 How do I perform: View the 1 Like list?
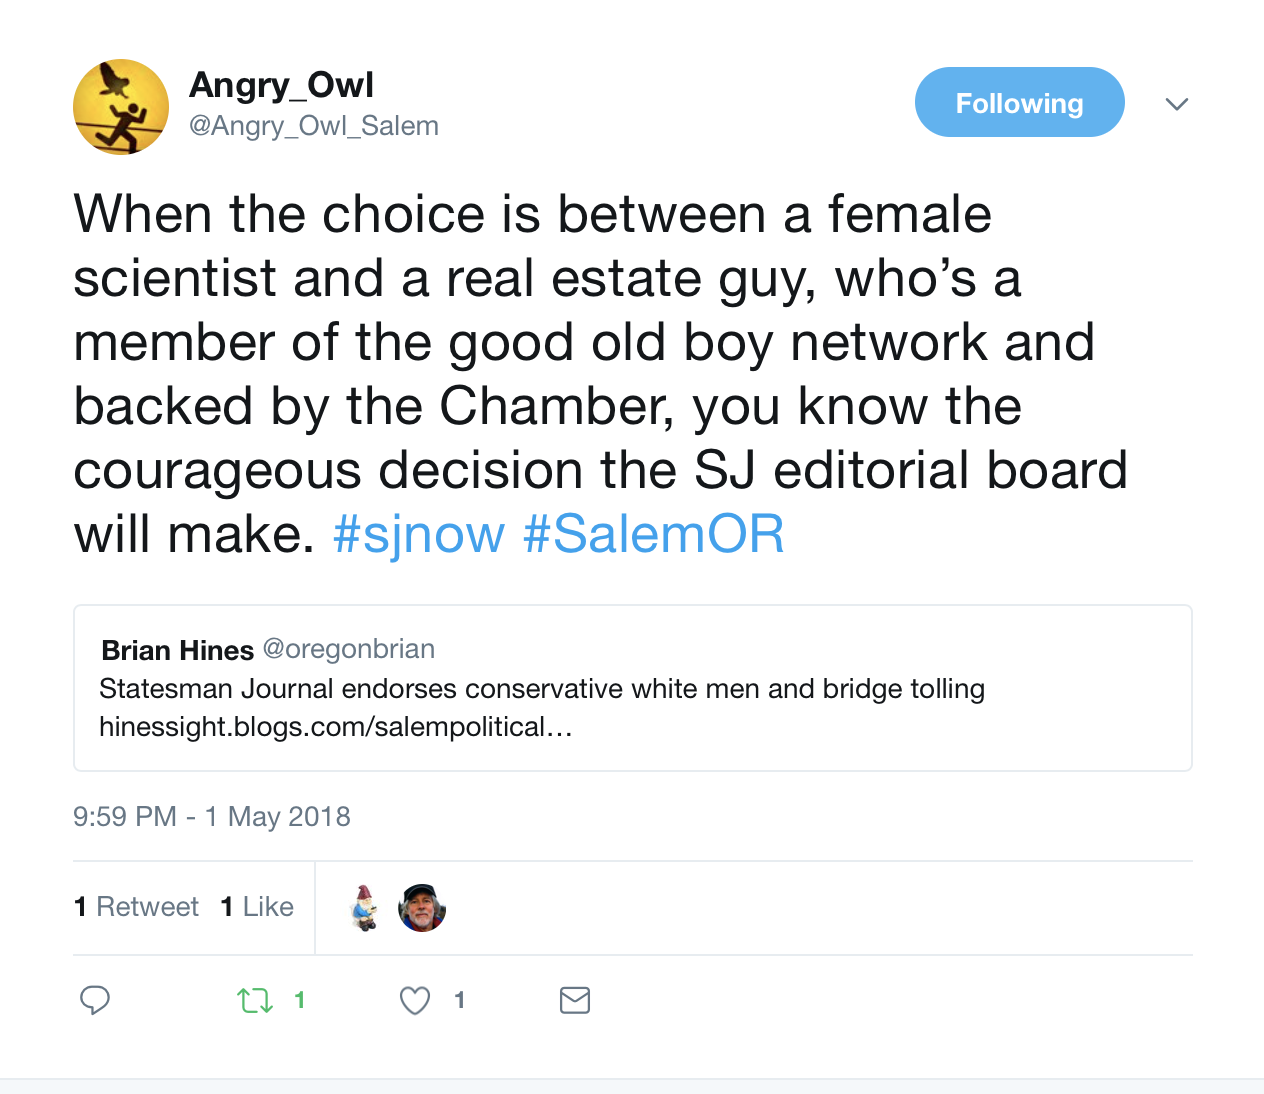pyautogui.click(x=257, y=907)
